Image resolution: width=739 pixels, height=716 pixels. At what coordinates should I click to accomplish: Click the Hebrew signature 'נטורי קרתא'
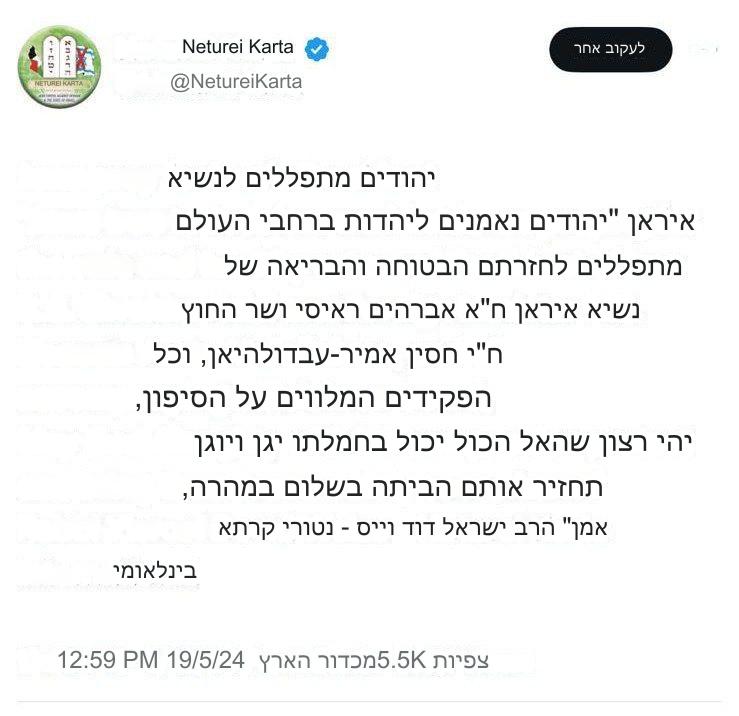tap(276, 527)
